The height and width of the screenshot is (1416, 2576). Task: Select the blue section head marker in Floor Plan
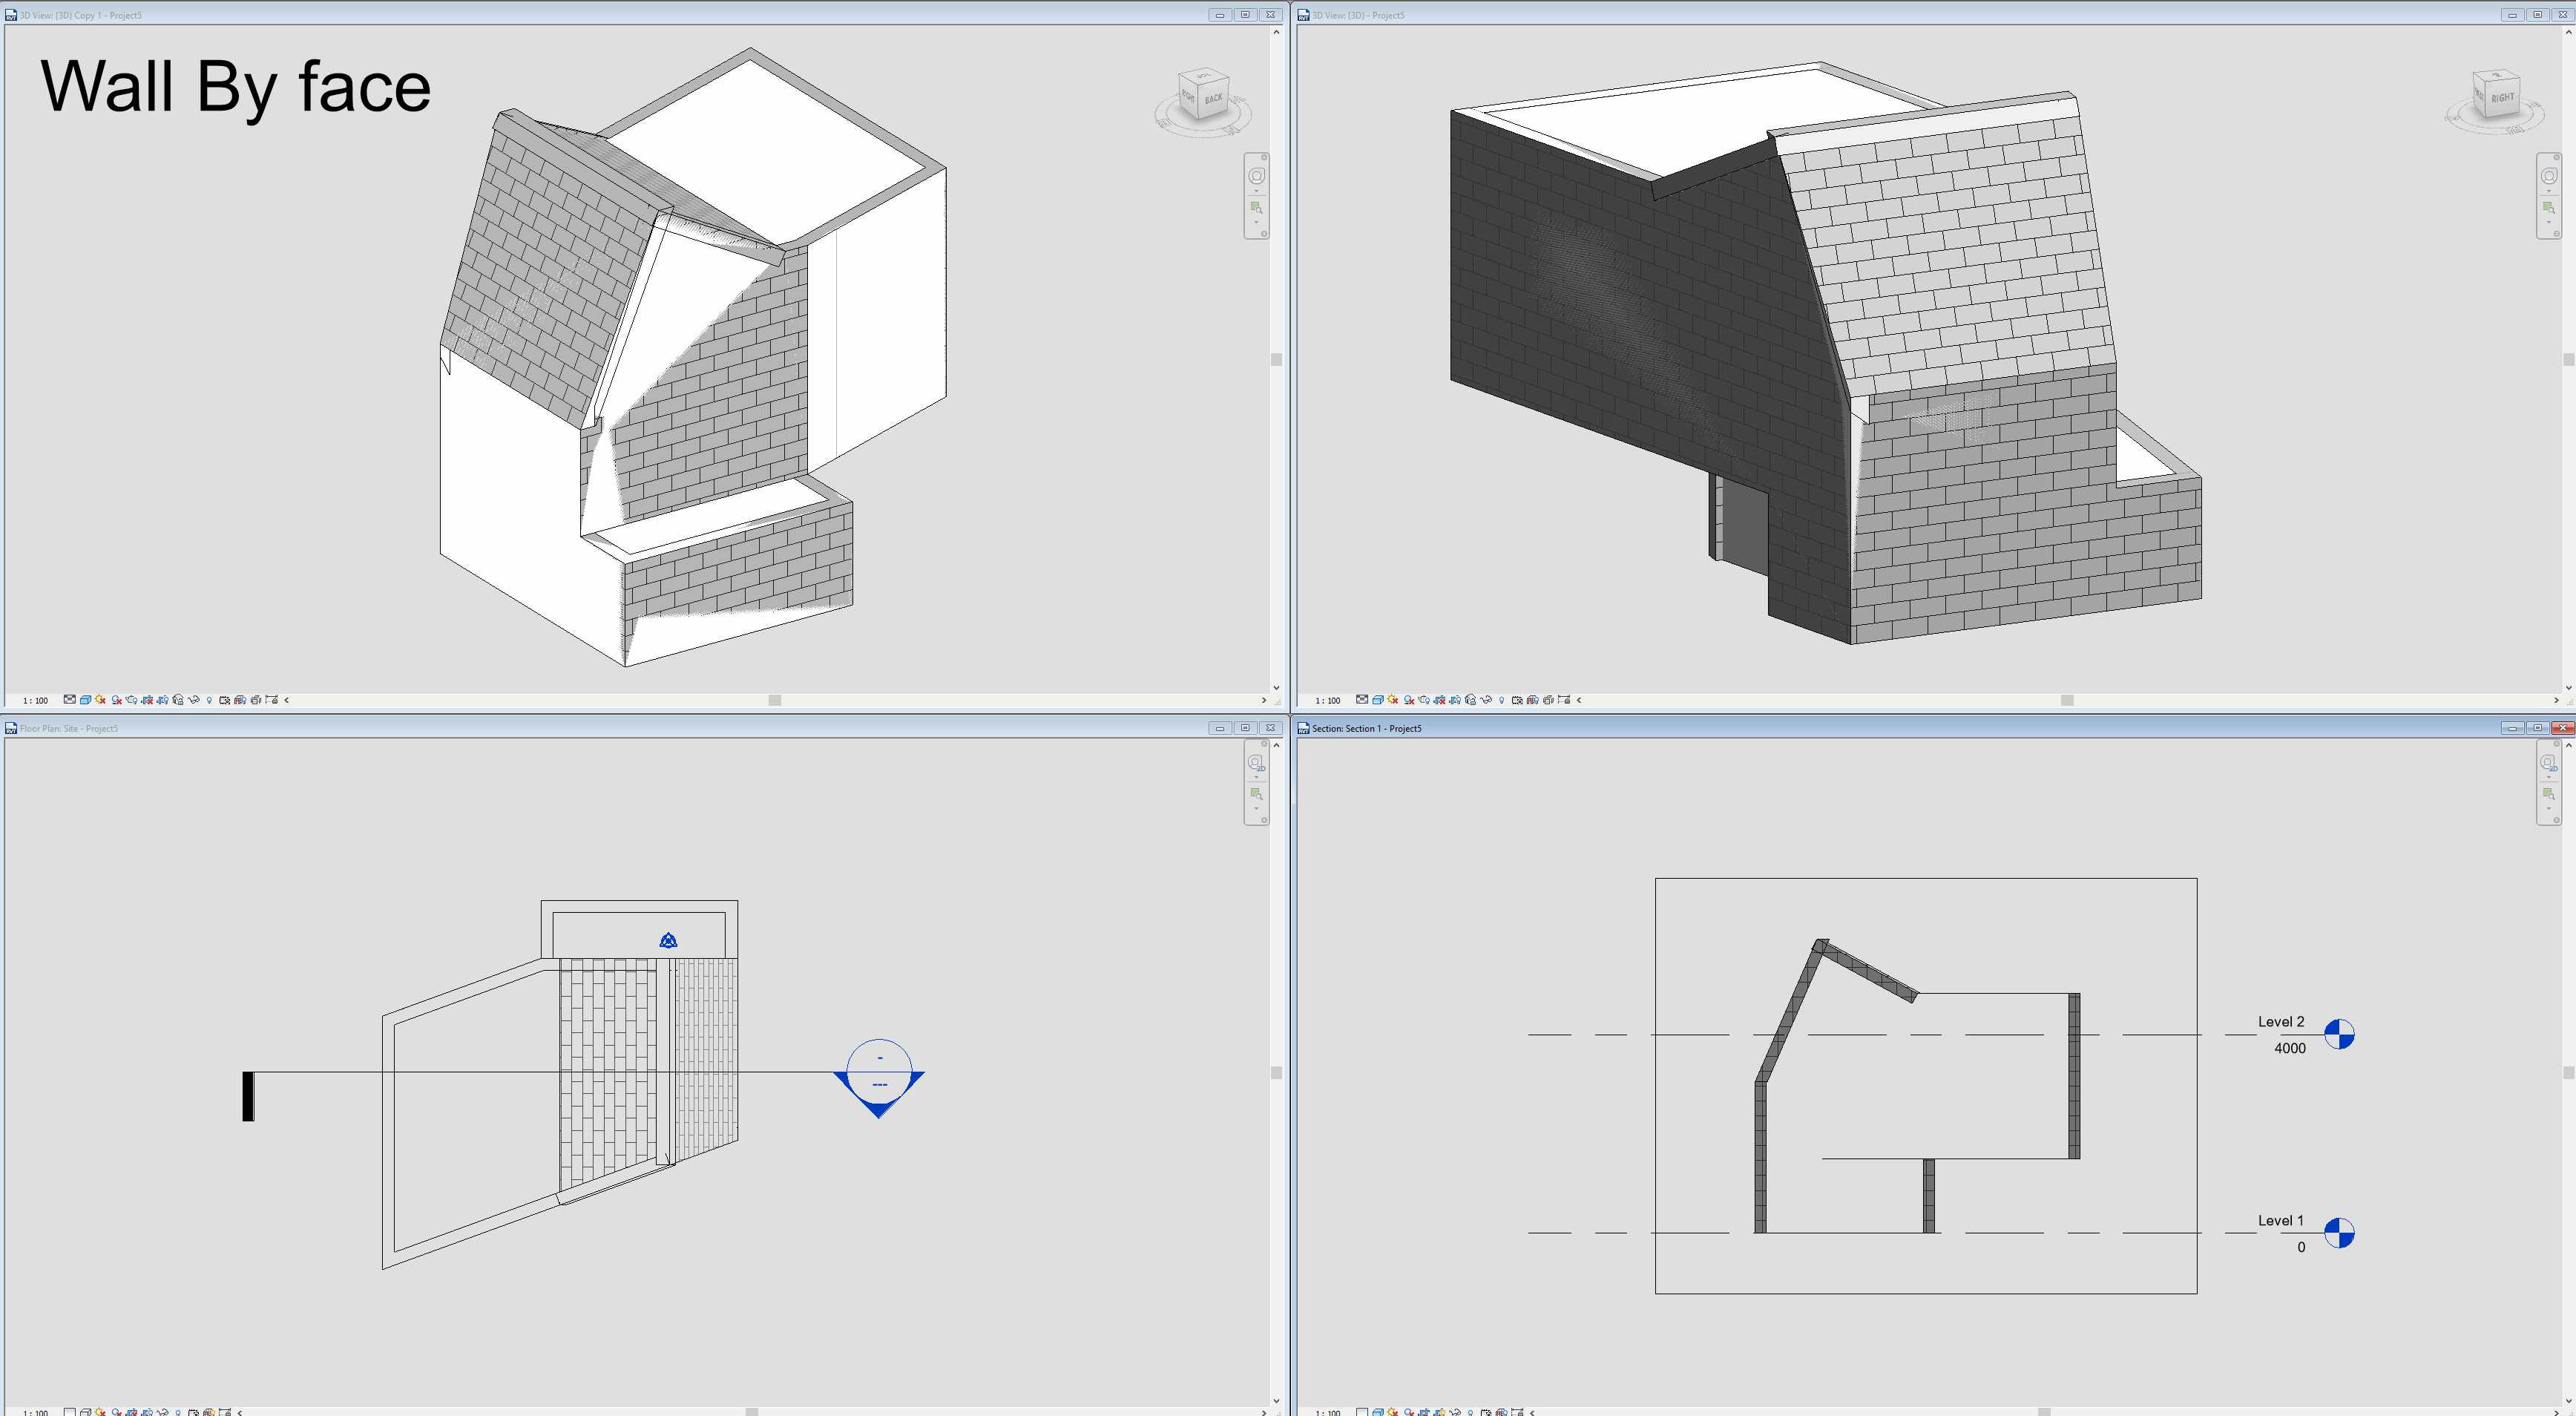tap(879, 1079)
